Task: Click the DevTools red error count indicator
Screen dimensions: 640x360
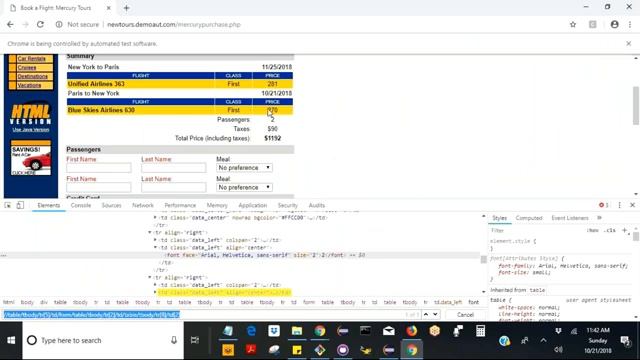Action: pyautogui.click(x=604, y=205)
